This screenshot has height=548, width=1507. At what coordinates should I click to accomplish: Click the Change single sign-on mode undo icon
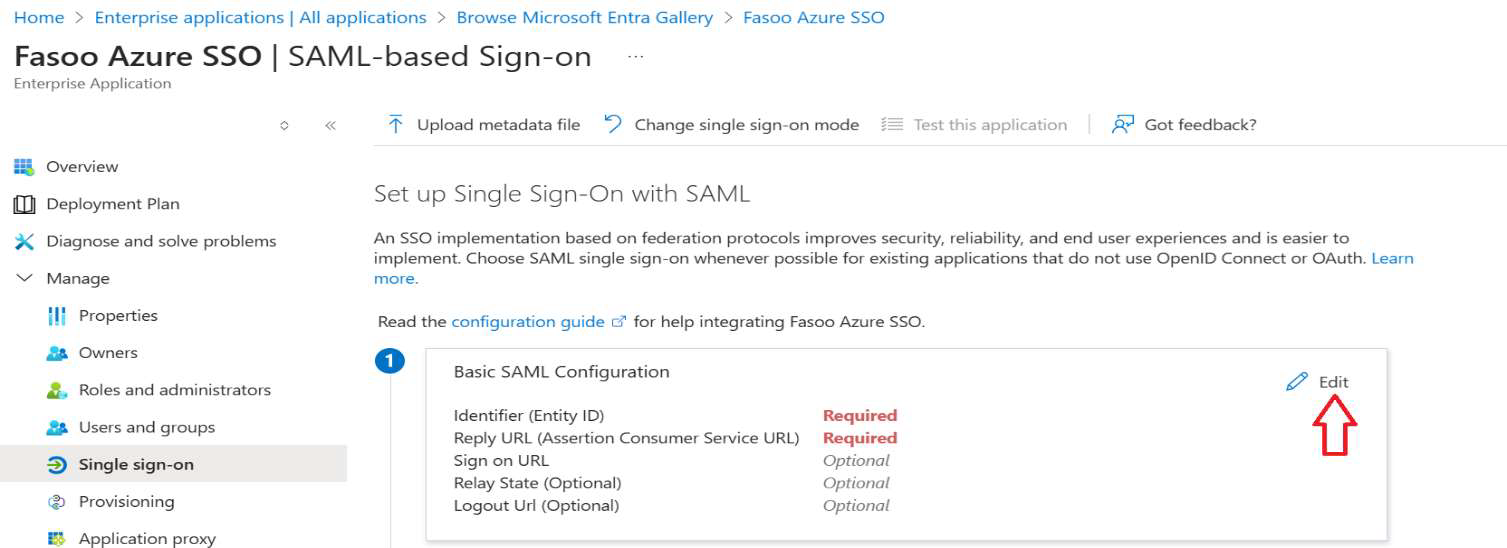(613, 125)
